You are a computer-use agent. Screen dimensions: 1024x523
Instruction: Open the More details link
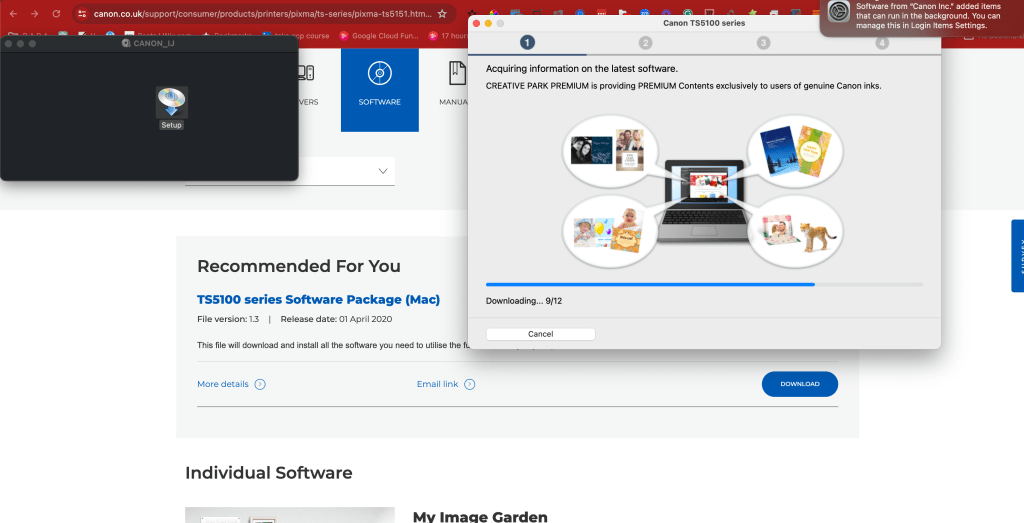(231, 384)
